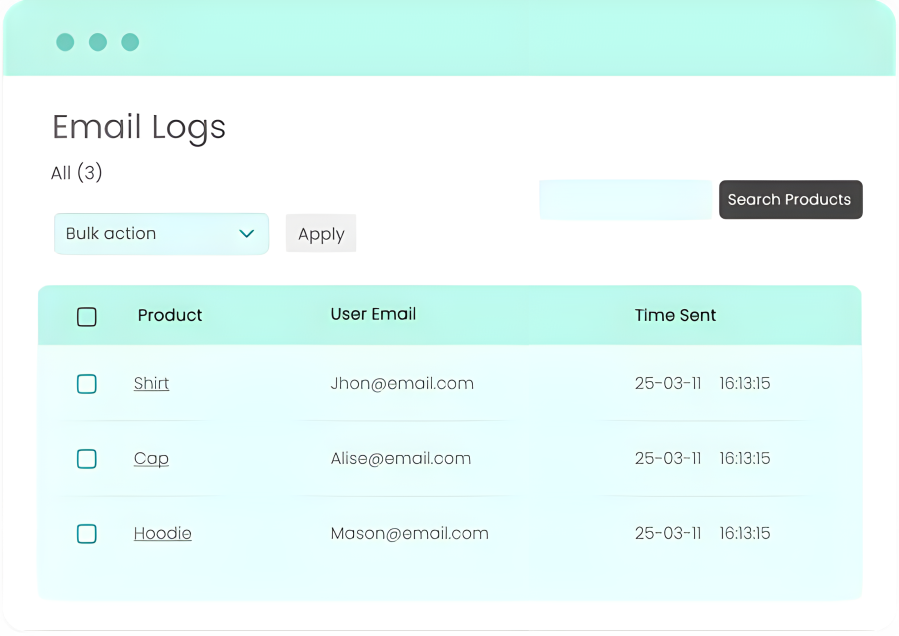Check the box for the Shirt row
The height and width of the screenshot is (636, 899).
pyautogui.click(x=87, y=384)
